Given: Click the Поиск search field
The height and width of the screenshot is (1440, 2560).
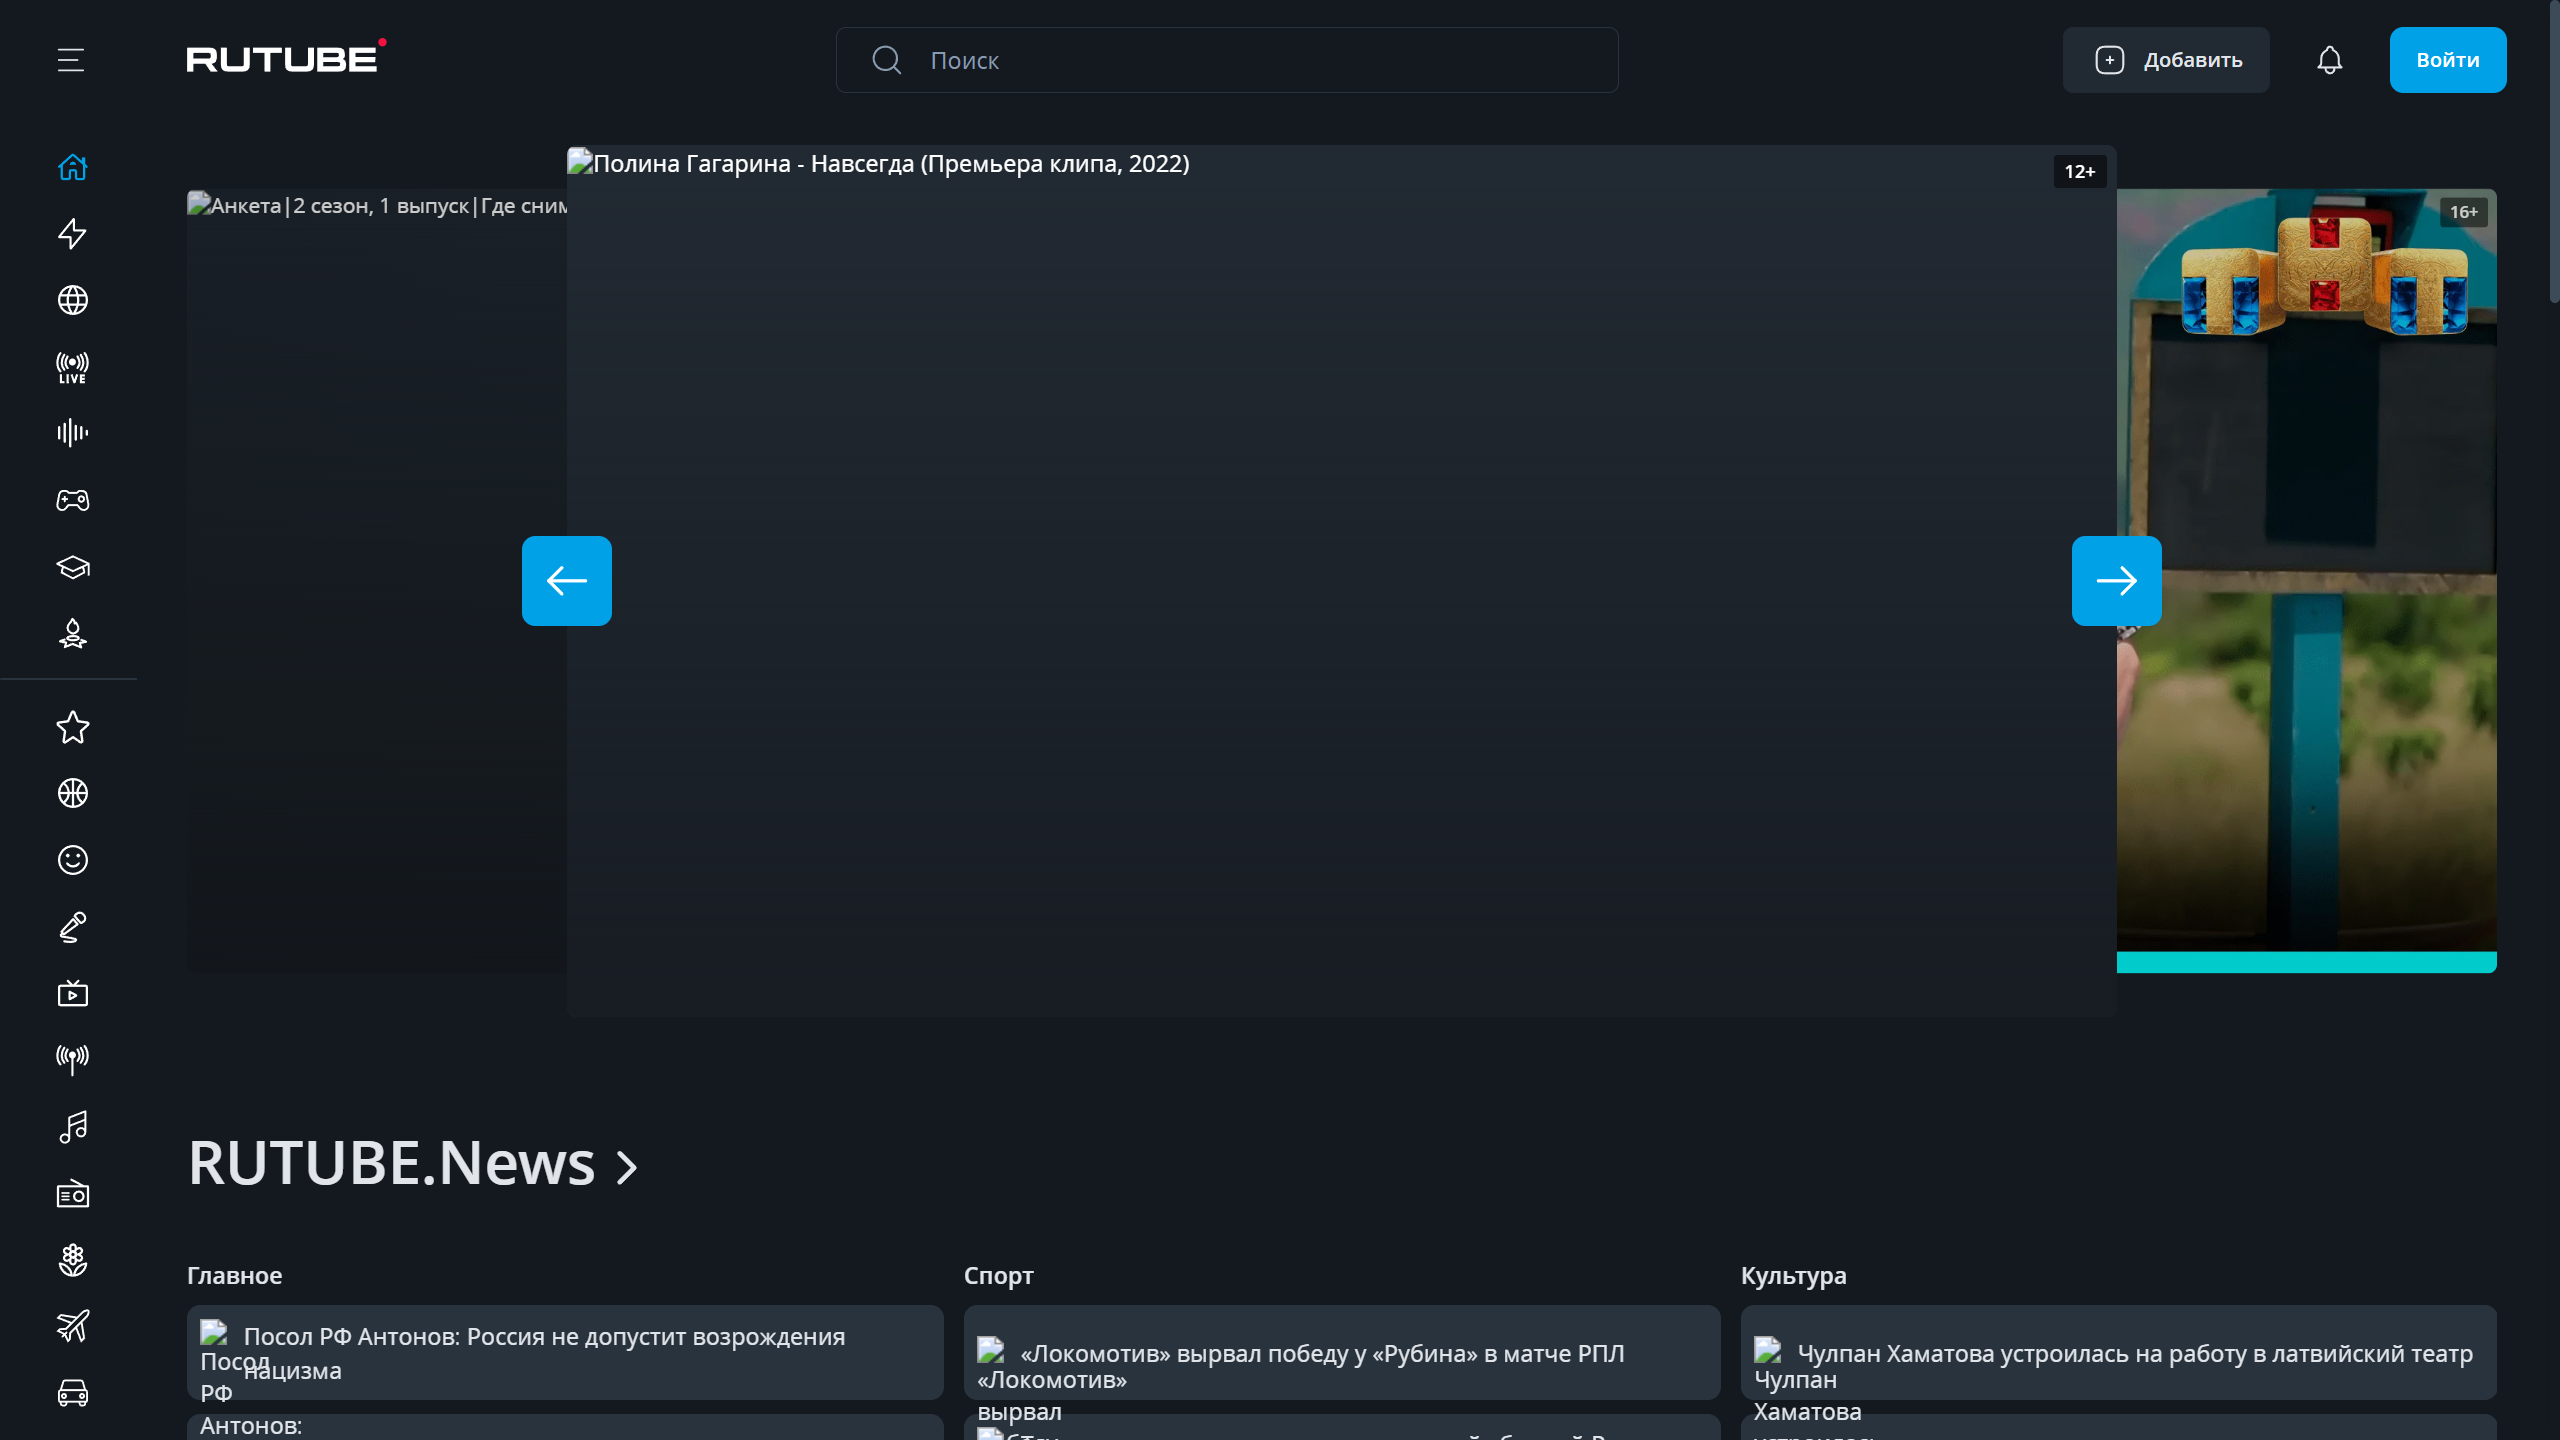Looking at the screenshot, I should (x=1226, y=60).
